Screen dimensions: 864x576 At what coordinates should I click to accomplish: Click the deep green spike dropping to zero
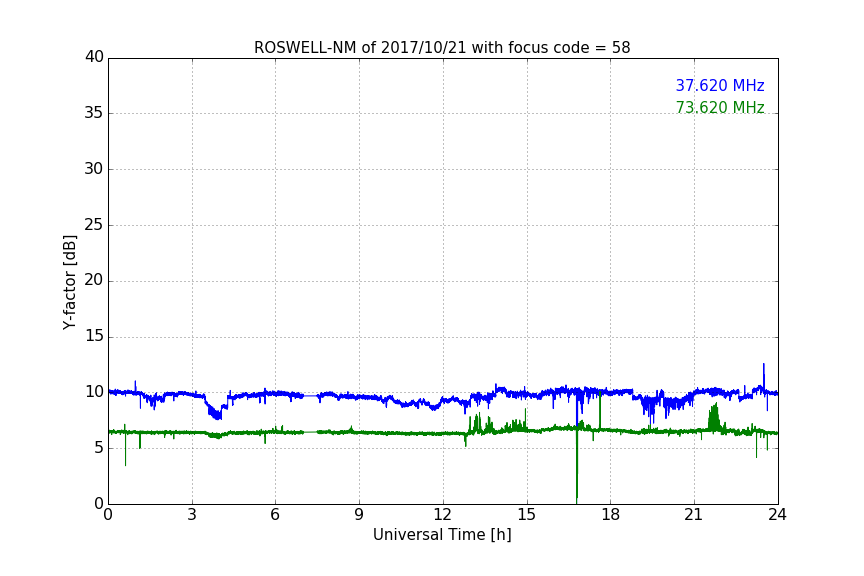pyautogui.click(x=577, y=466)
